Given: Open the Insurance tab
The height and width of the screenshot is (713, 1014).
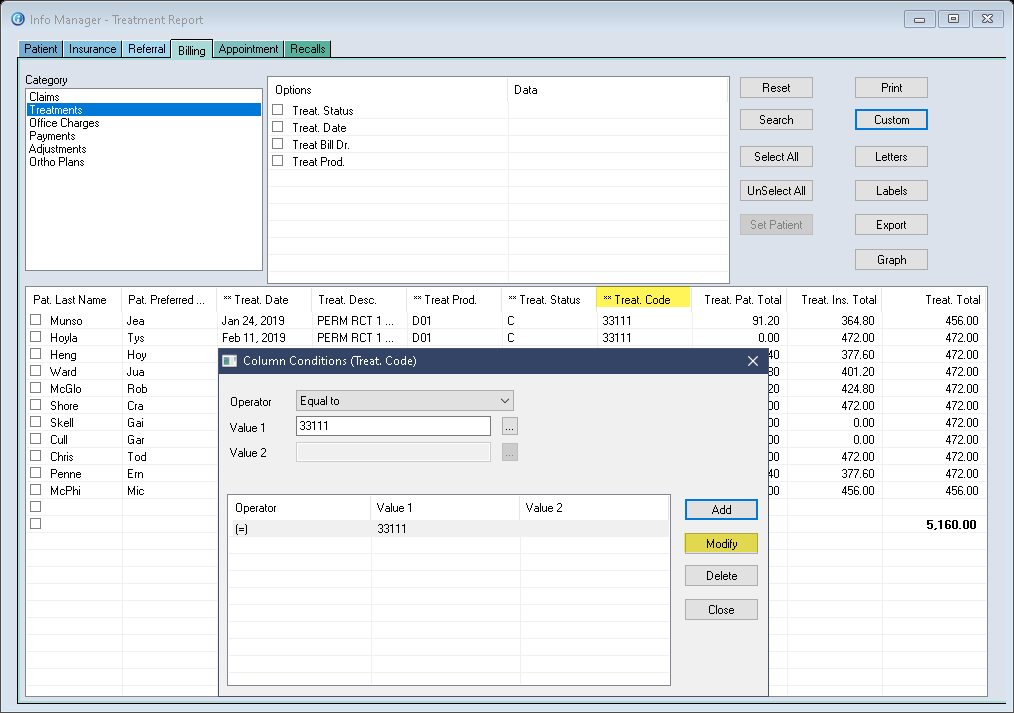Looking at the screenshot, I should point(93,49).
